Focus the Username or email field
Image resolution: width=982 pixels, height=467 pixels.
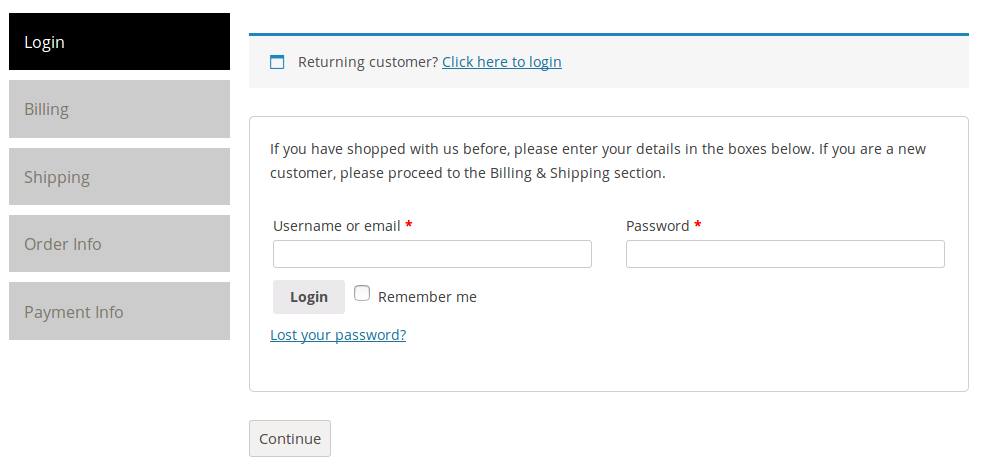(x=432, y=254)
